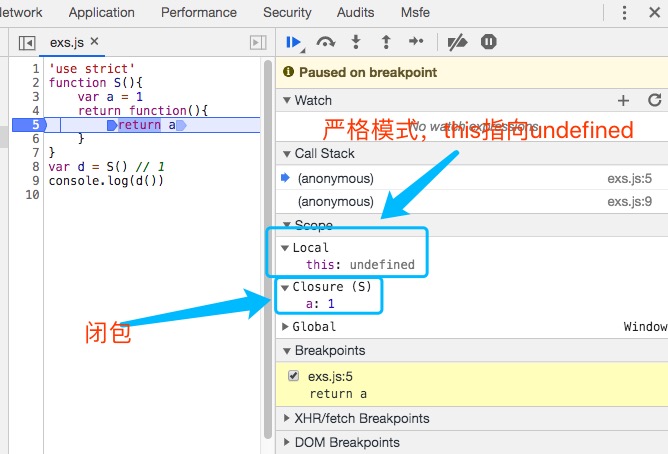Switch to the Performance tab

[x=198, y=13]
